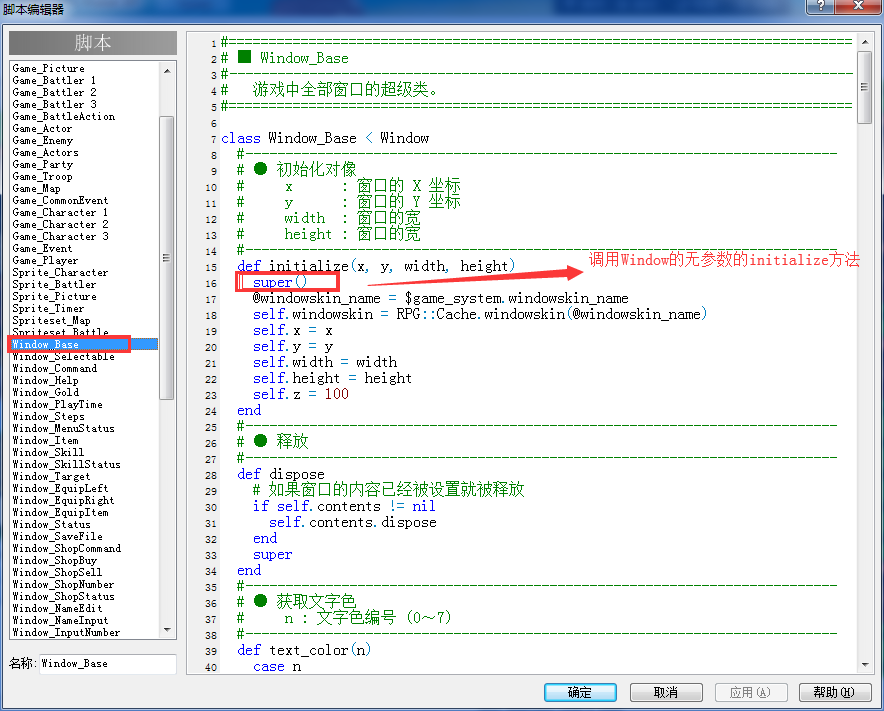Select Window_Item script
Image resolution: width=884 pixels, height=711 pixels.
45,440
